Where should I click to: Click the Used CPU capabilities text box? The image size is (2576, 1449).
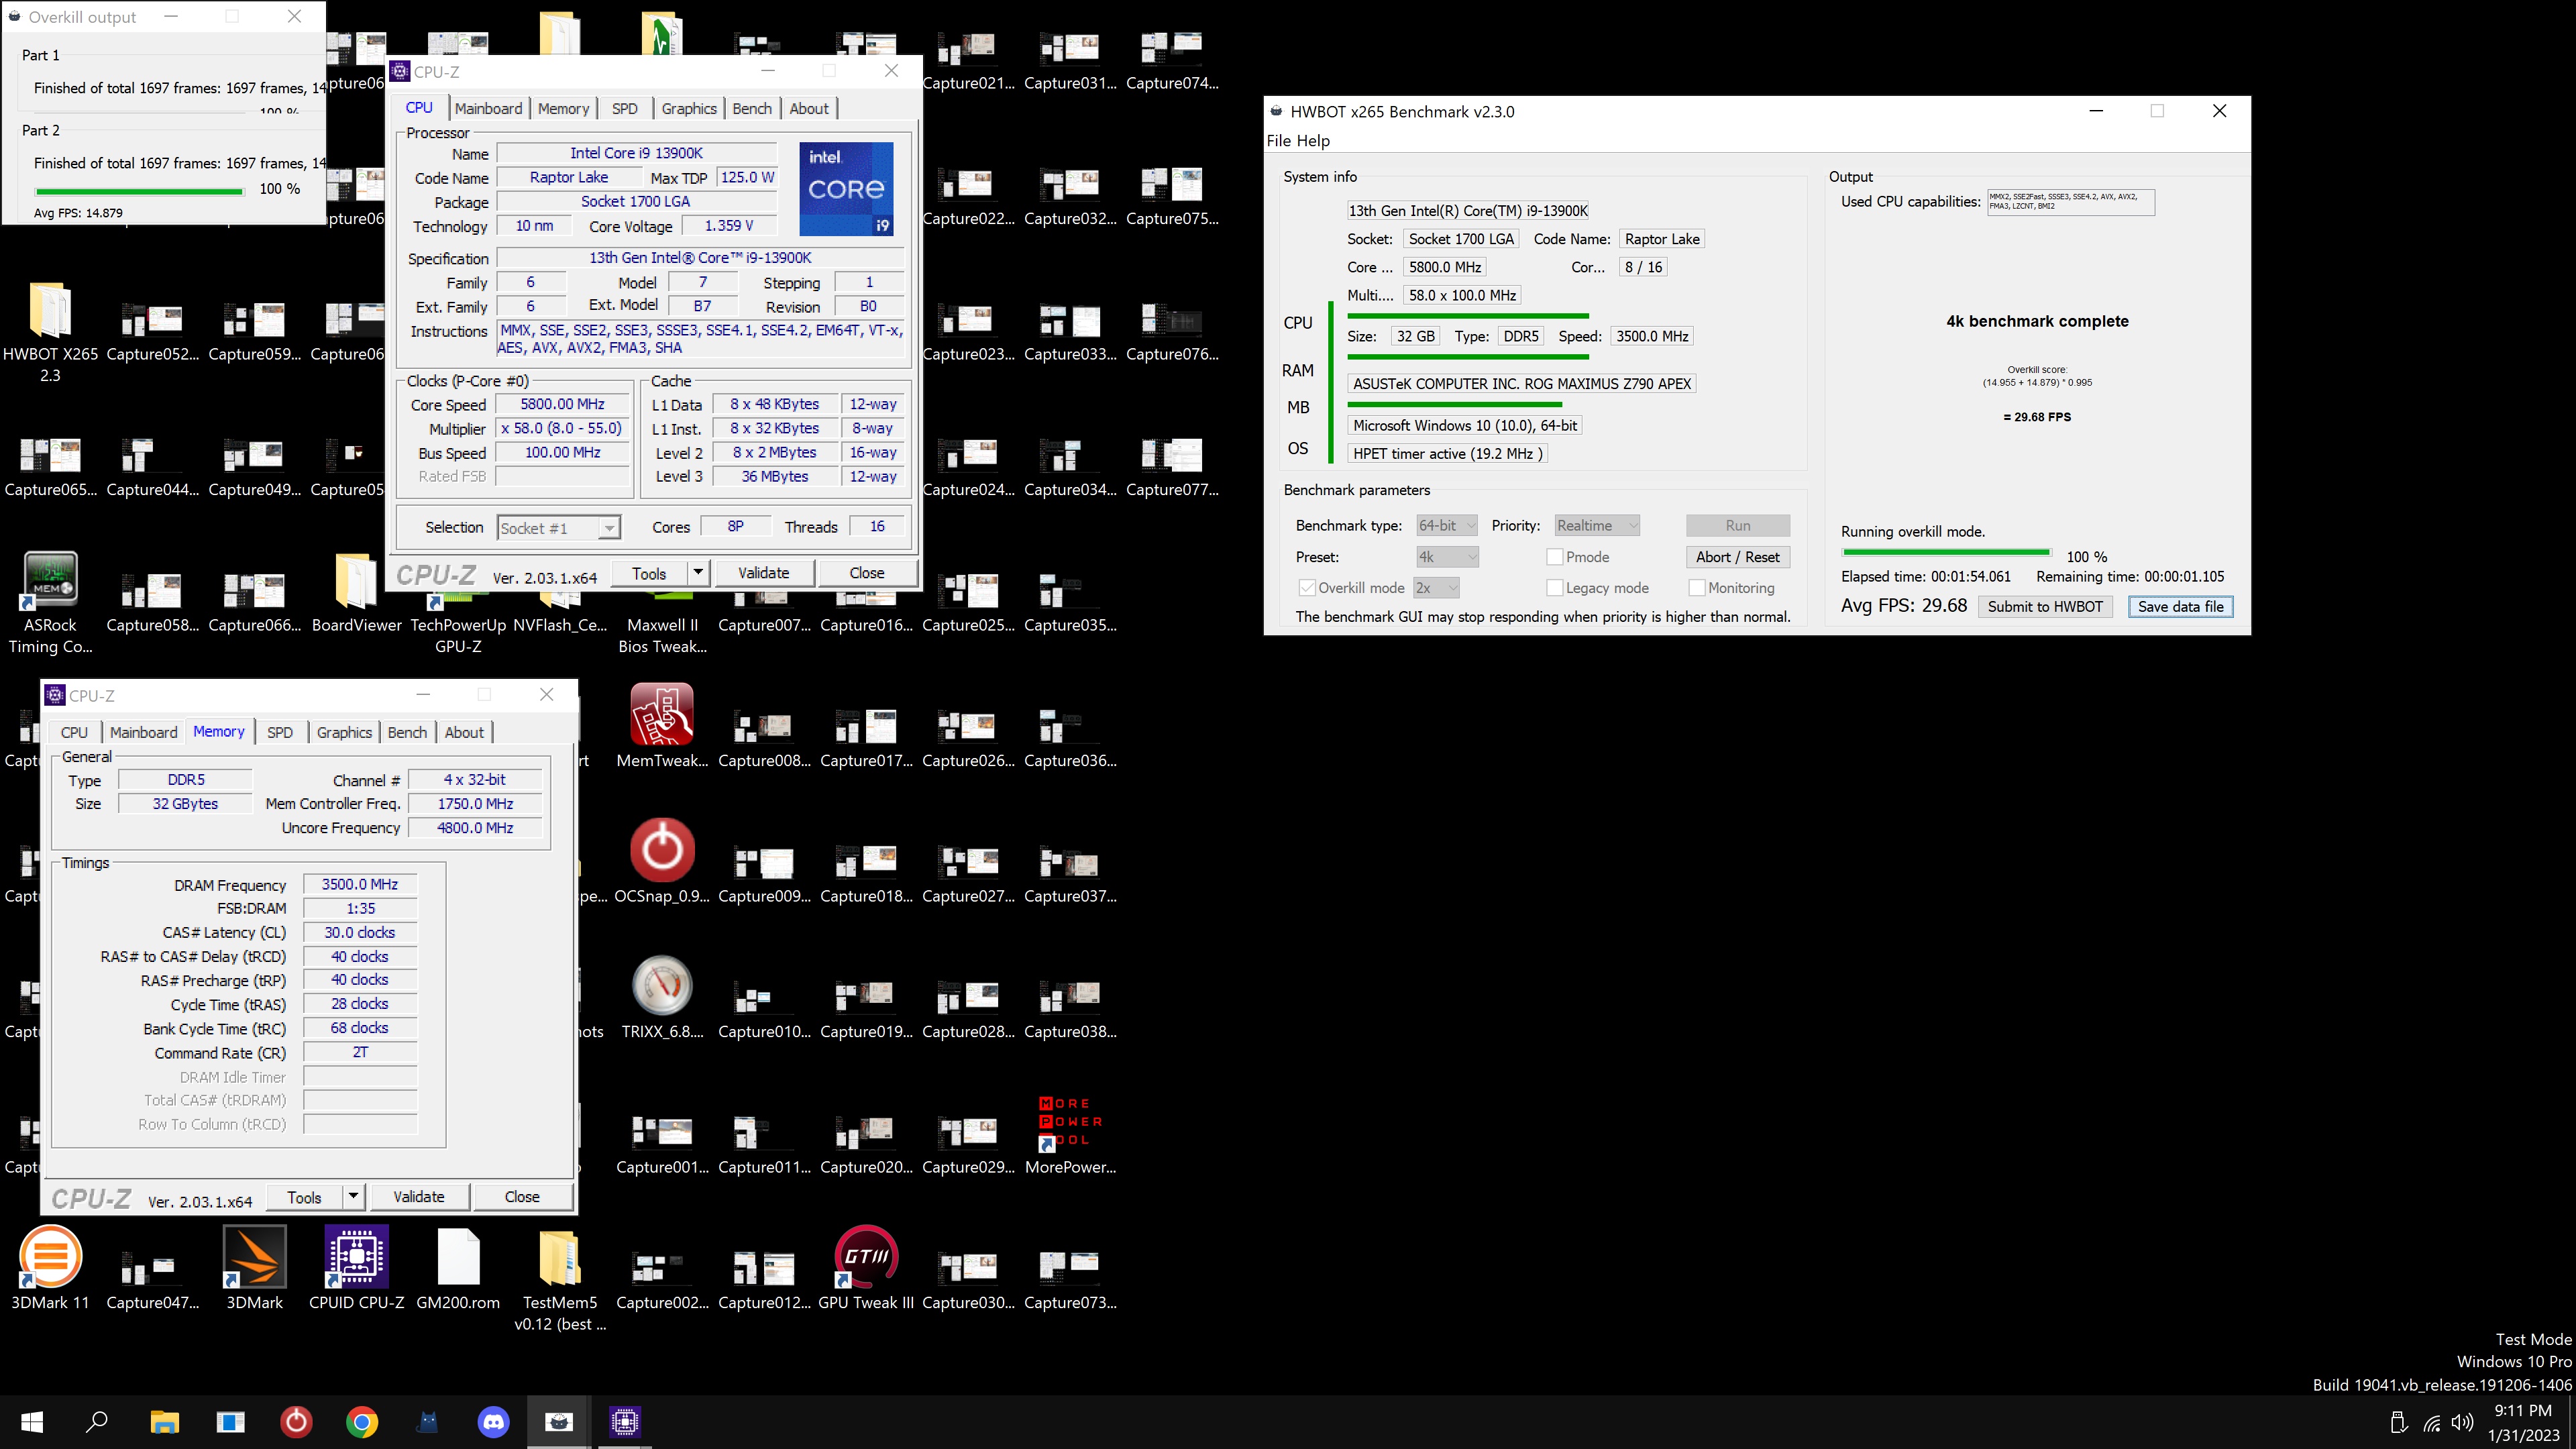click(2070, 202)
